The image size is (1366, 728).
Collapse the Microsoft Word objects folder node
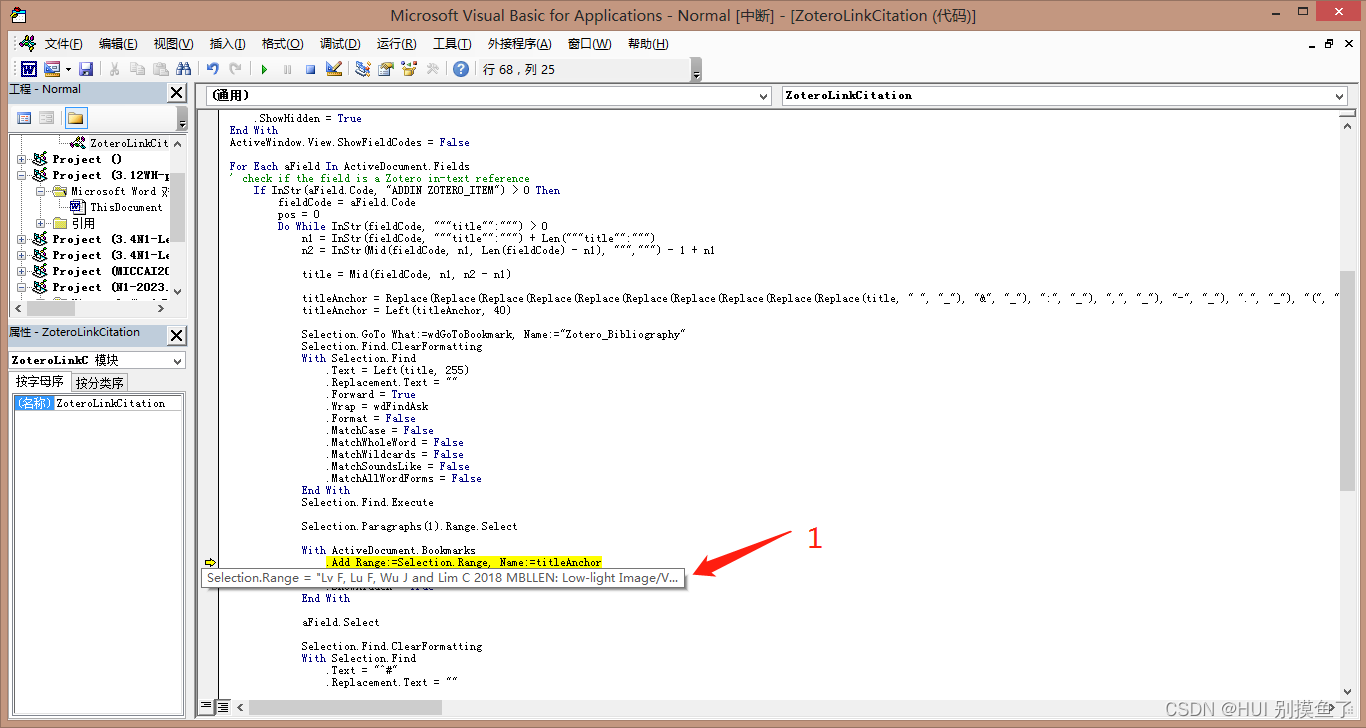[40, 191]
